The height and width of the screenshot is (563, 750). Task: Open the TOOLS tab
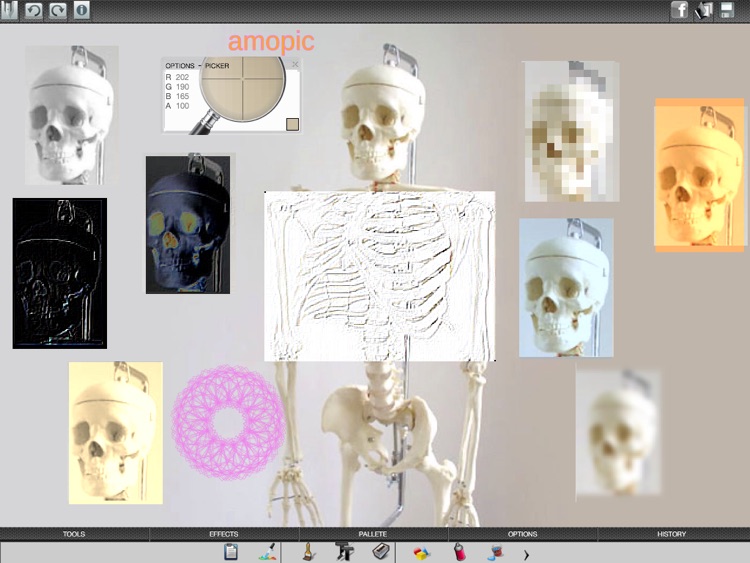click(74, 534)
